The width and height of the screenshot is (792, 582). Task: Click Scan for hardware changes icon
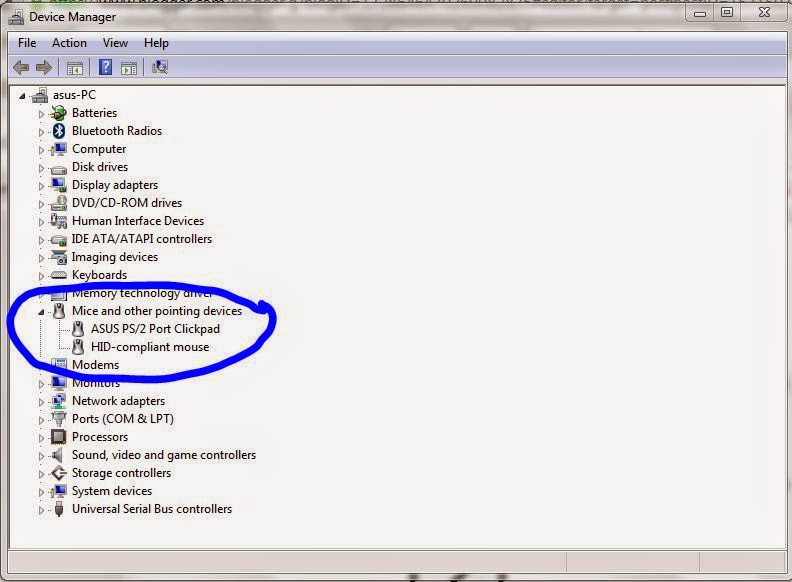click(160, 67)
